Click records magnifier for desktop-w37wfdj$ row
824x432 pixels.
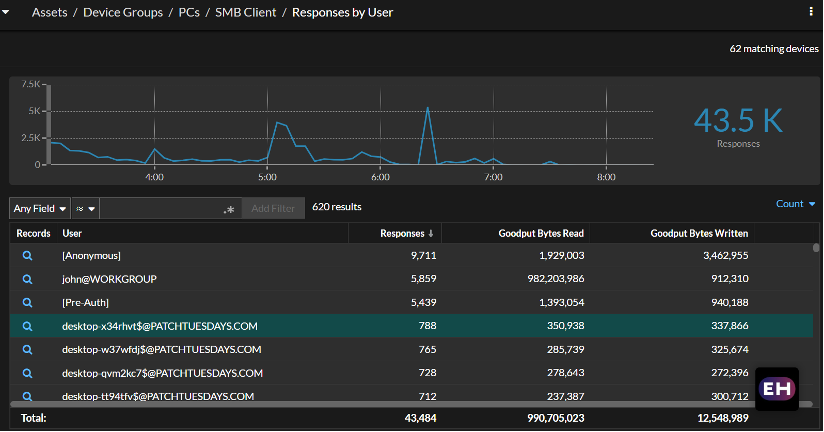(x=28, y=349)
